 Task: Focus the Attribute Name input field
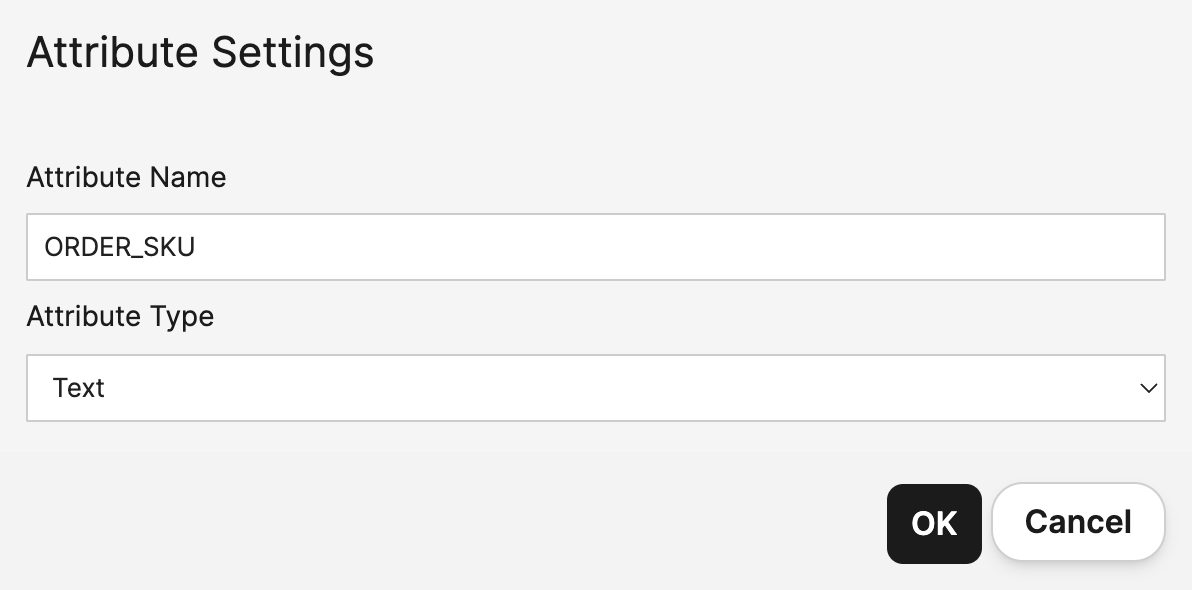coord(595,247)
